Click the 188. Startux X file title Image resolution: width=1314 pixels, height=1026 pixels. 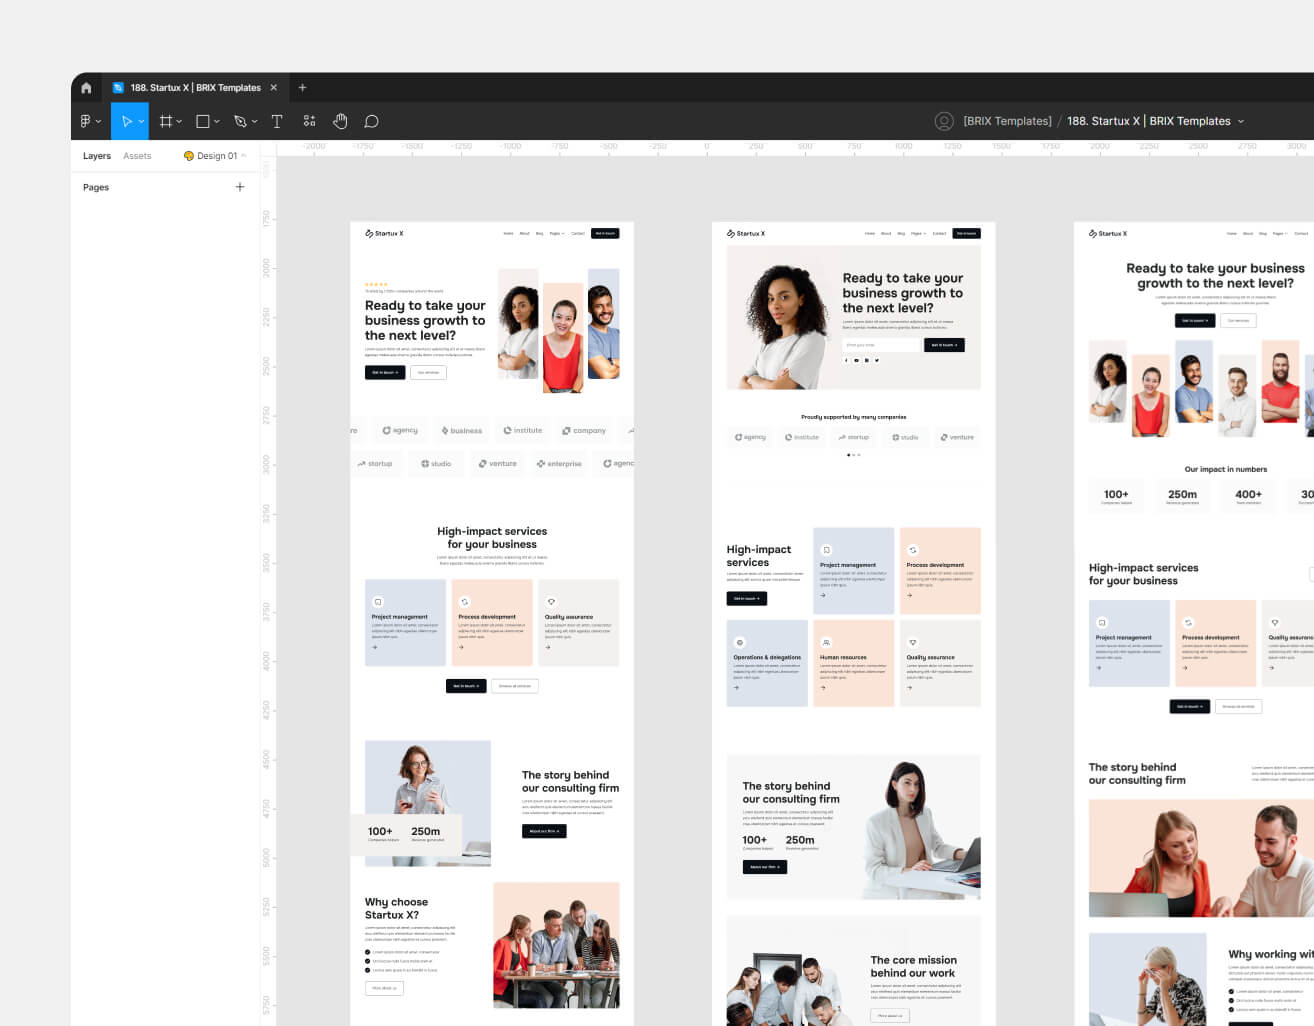coord(1149,121)
